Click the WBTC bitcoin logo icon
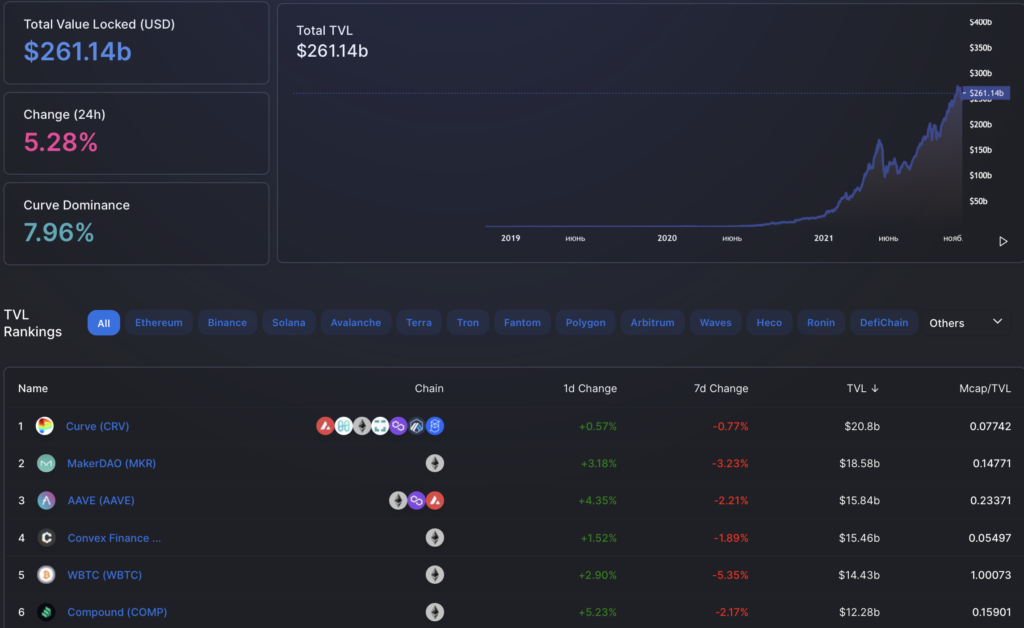Viewport: 1024px width, 628px height. pyautogui.click(x=46, y=575)
